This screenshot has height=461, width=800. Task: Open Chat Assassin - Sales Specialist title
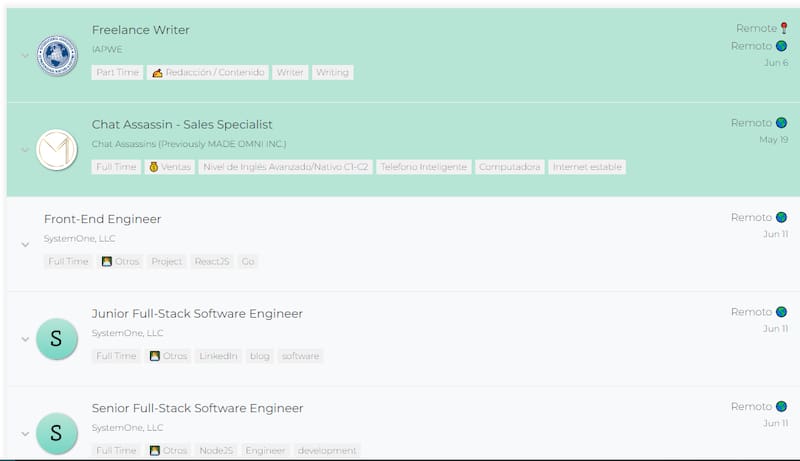click(182, 124)
